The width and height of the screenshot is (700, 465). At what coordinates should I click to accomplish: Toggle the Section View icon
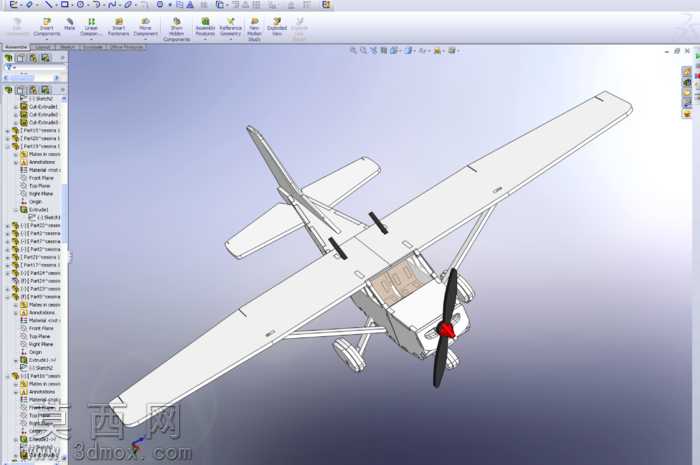coord(383,50)
